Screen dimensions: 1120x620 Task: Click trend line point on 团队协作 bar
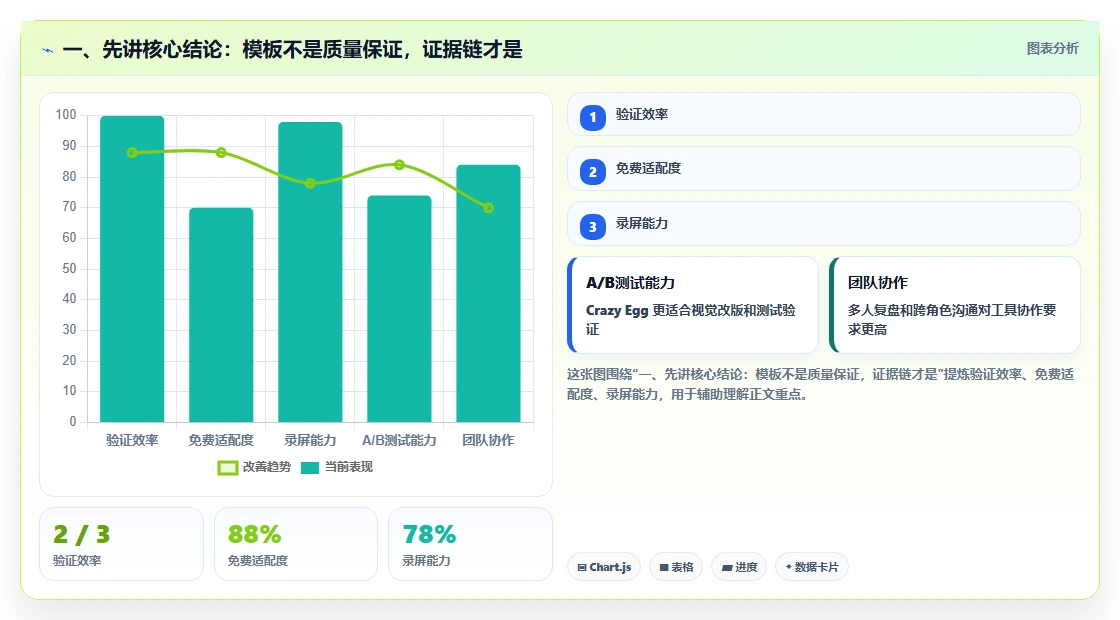488,208
